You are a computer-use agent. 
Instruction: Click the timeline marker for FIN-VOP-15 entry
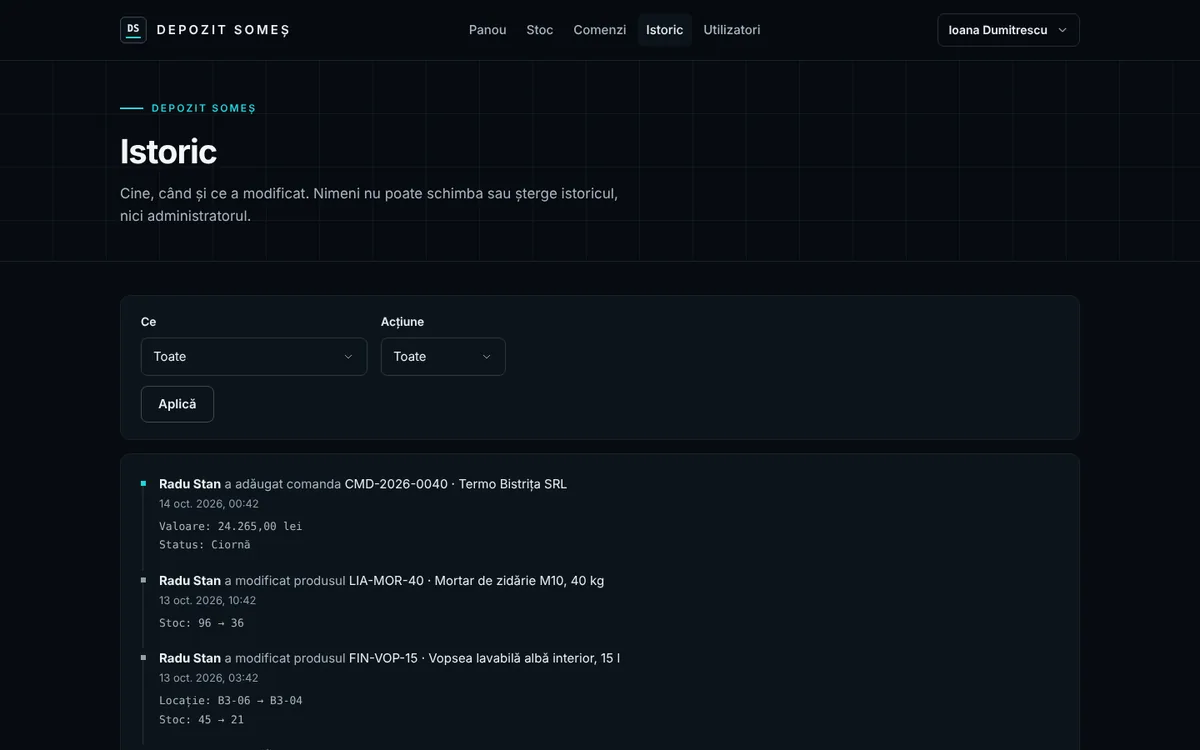[143, 658]
